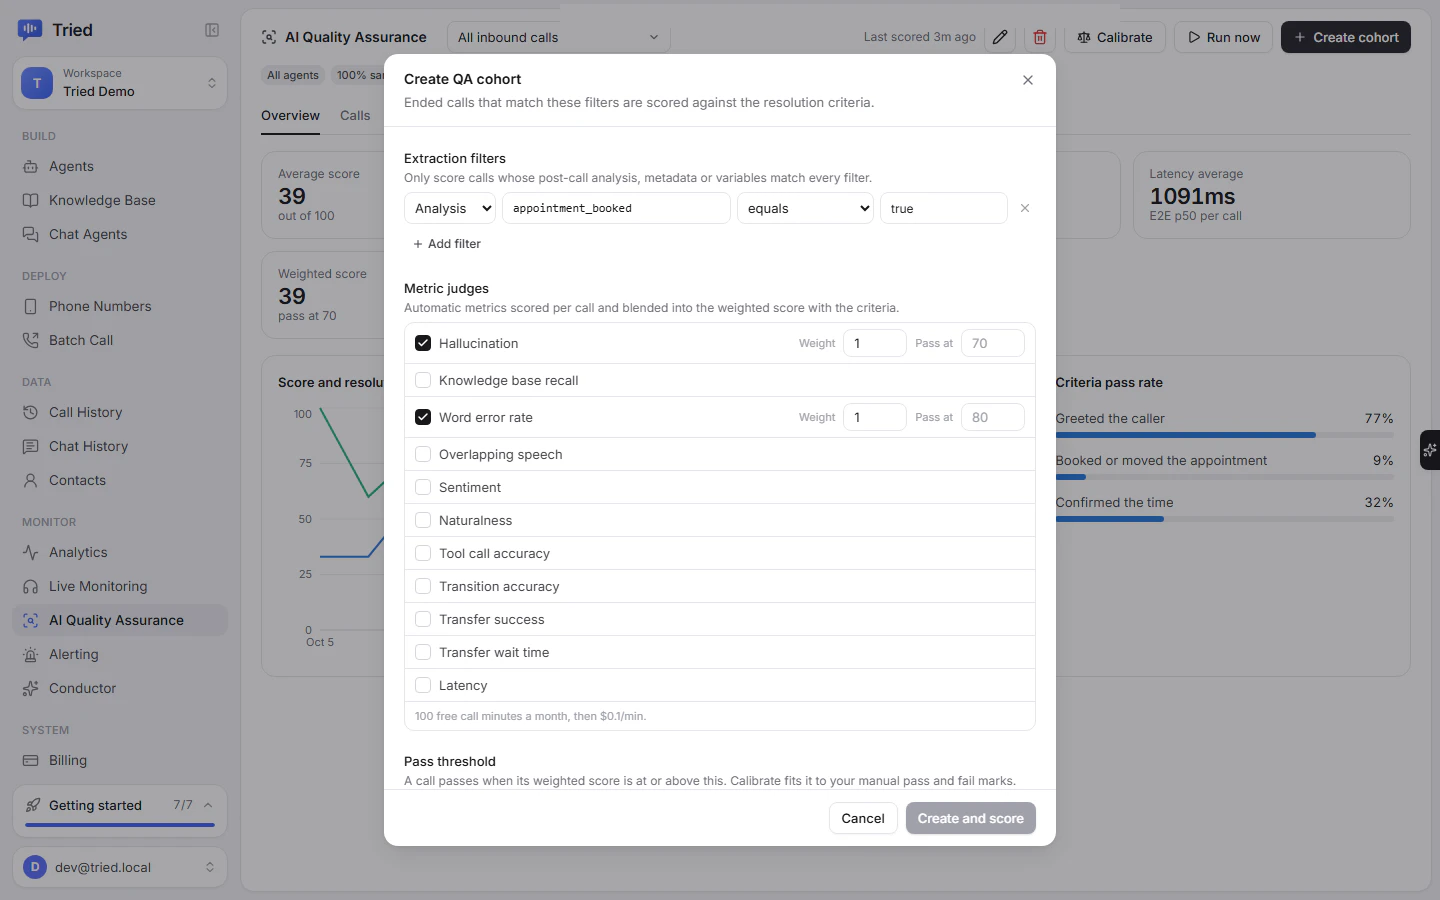Click the pencil edit icon

tap(1000, 37)
